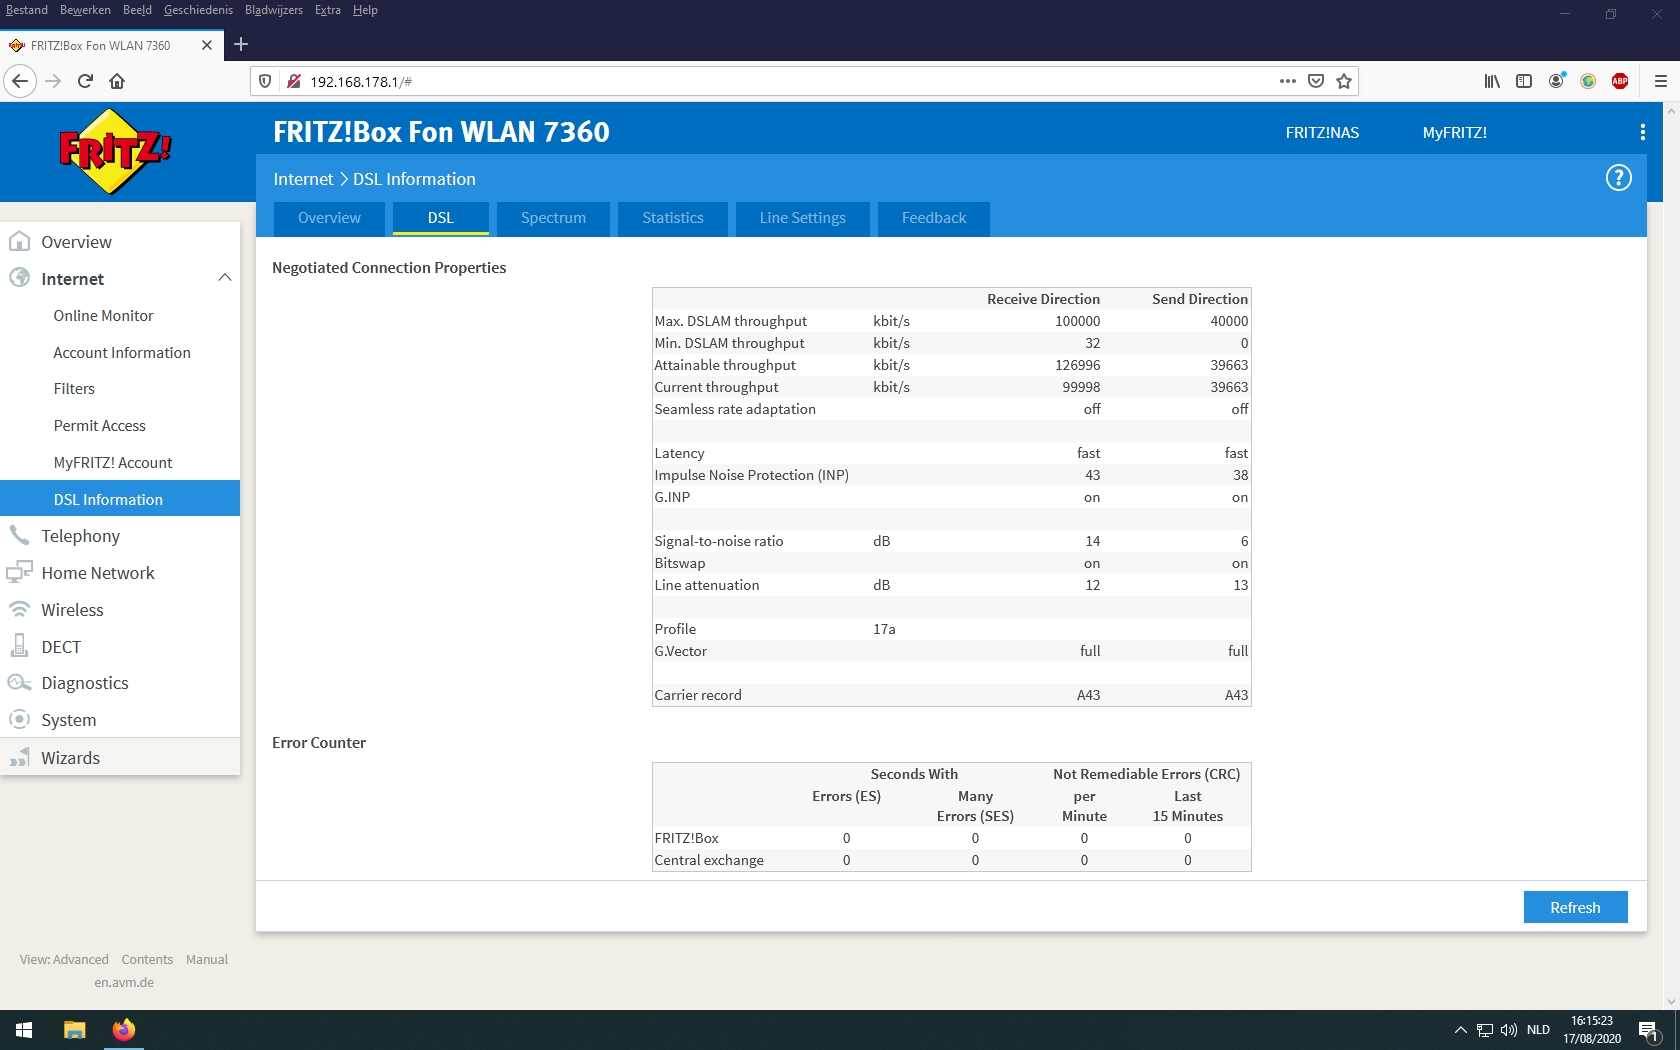
Task: Open the FRITZ!NAS link
Action: (x=1322, y=132)
